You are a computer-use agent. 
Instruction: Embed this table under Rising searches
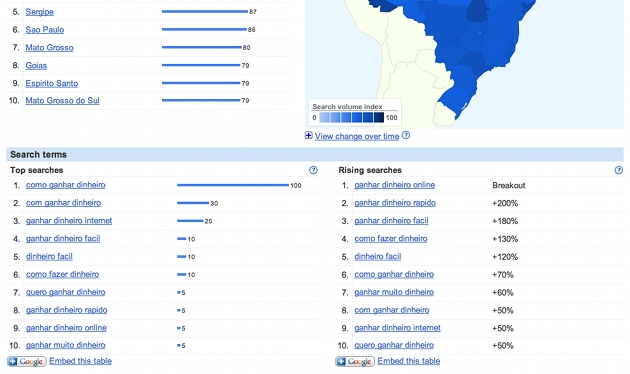pyautogui.click(x=409, y=361)
